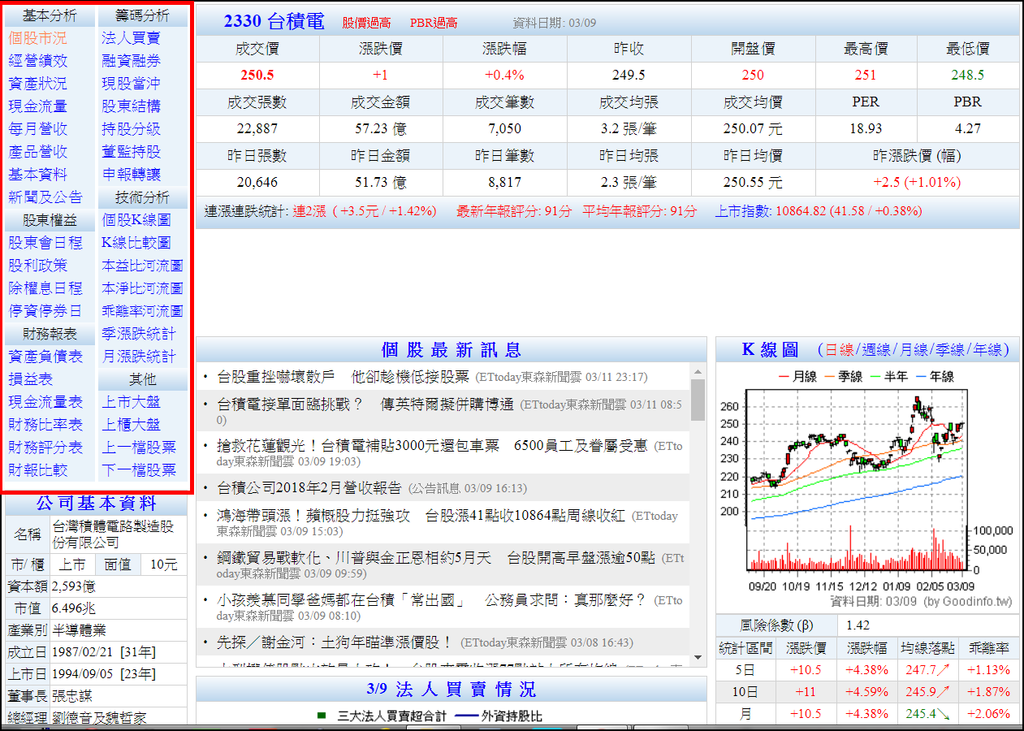The width and height of the screenshot is (1024, 731).
Task: Open 財務評分表 link
Action: click(x=45, y=448)
